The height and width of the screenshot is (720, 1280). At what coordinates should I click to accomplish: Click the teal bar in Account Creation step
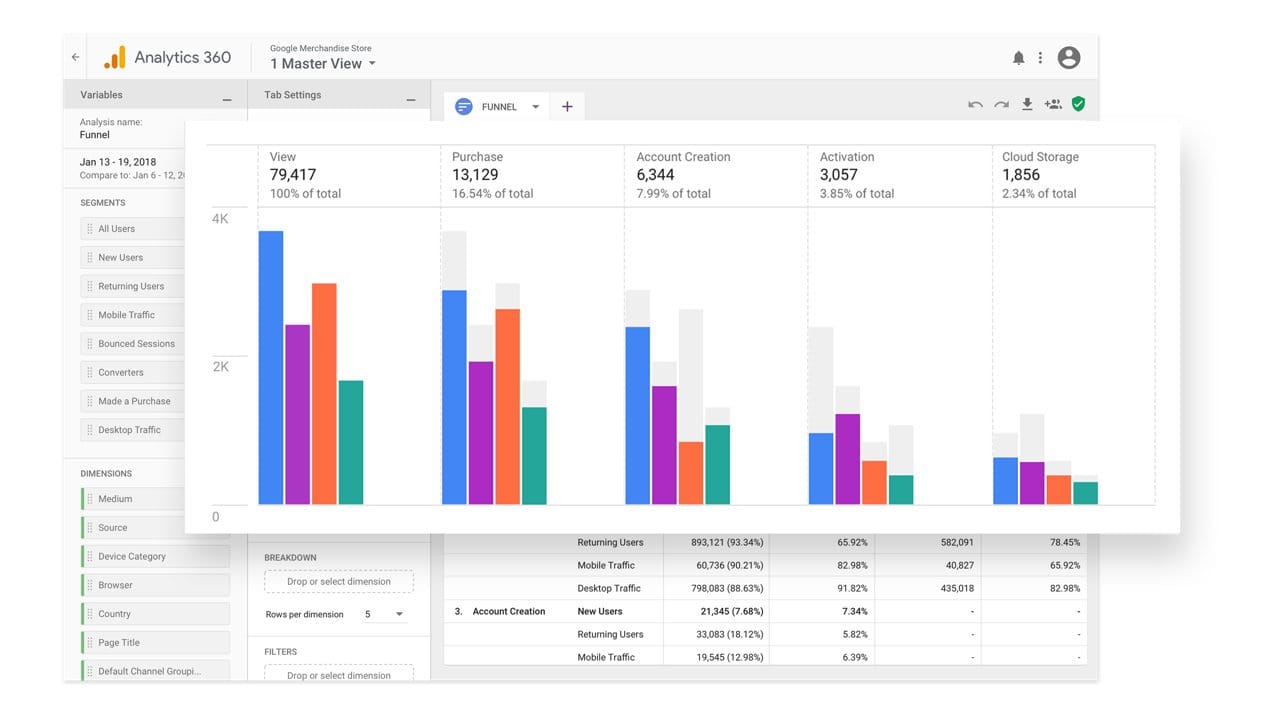point(718,465)
